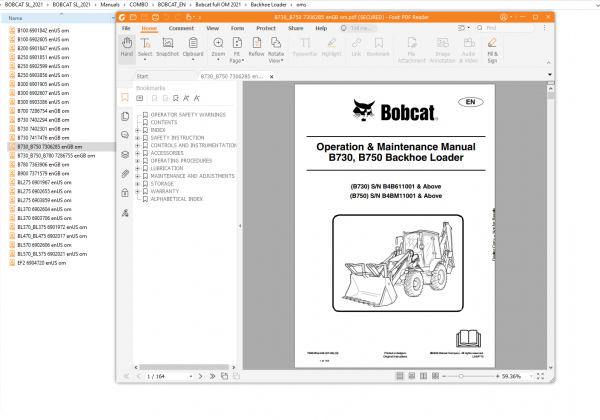Open the Attachments paperclip panel icon
Viewport: 600px width, 420px height.
(x=125, y=174)
